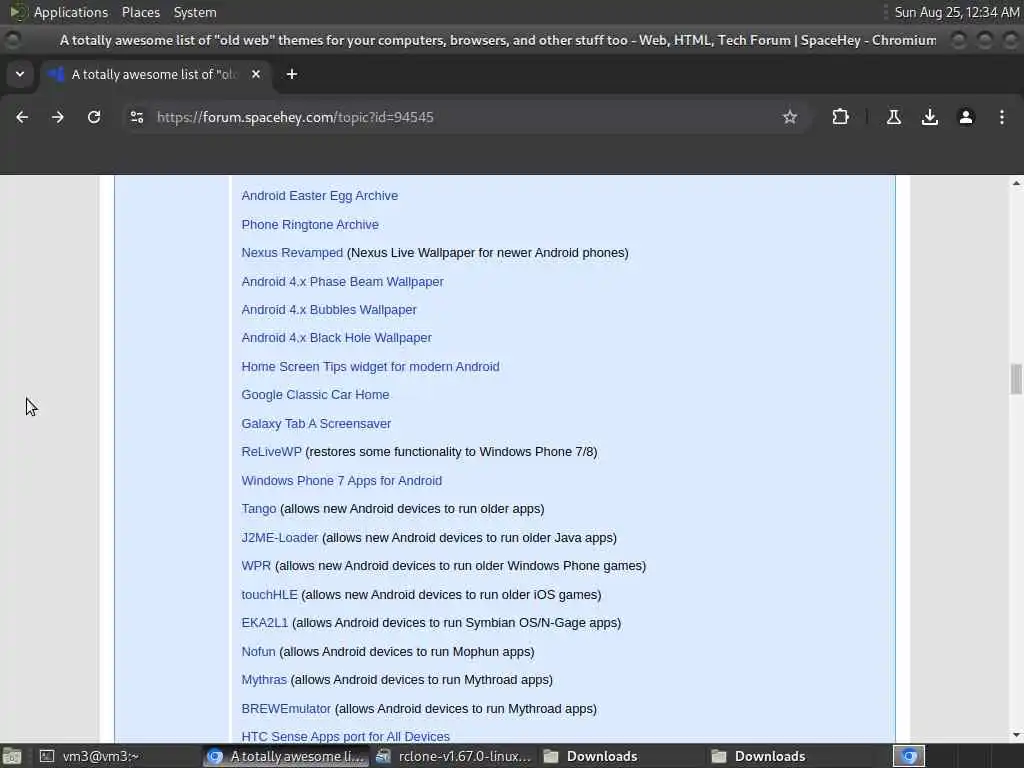1024x768 pixels.
Task: Open the Nexus Revamped link
Action: [x=292, y=253]
